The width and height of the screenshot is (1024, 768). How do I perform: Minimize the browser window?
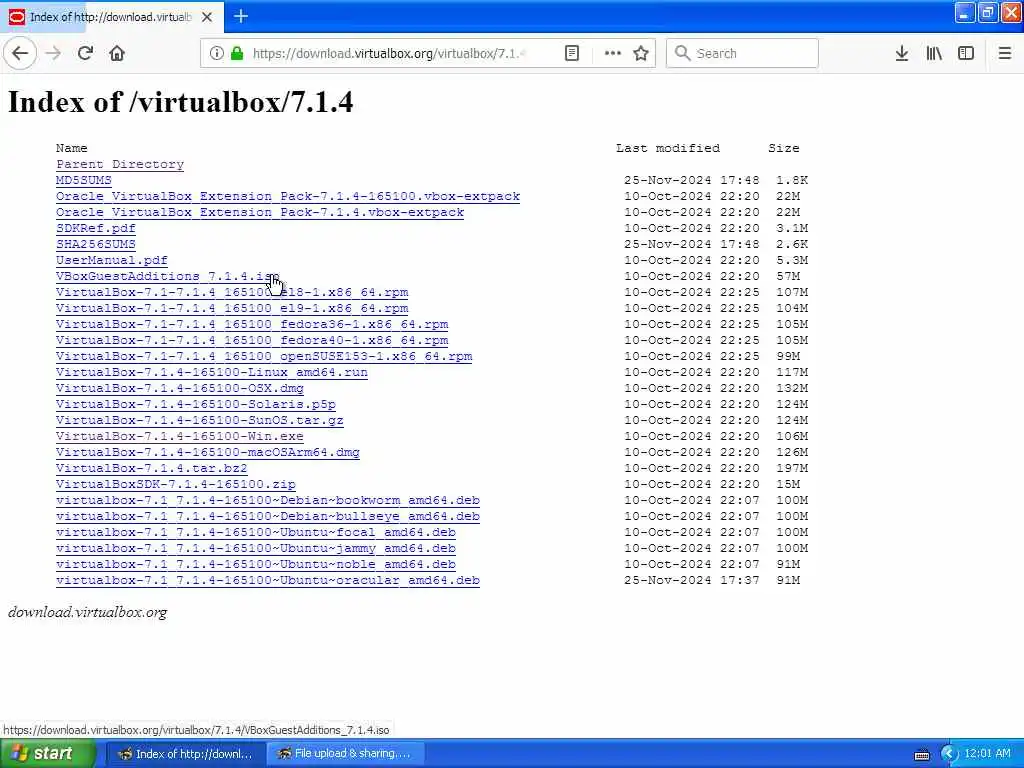pos(965,12)
